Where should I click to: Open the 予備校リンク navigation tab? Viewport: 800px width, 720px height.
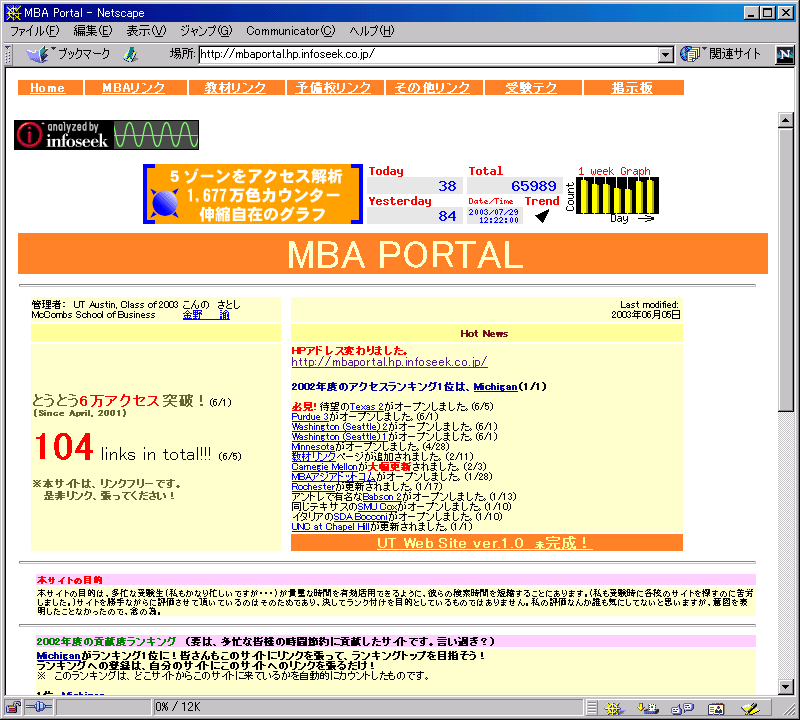click(335, 88)
